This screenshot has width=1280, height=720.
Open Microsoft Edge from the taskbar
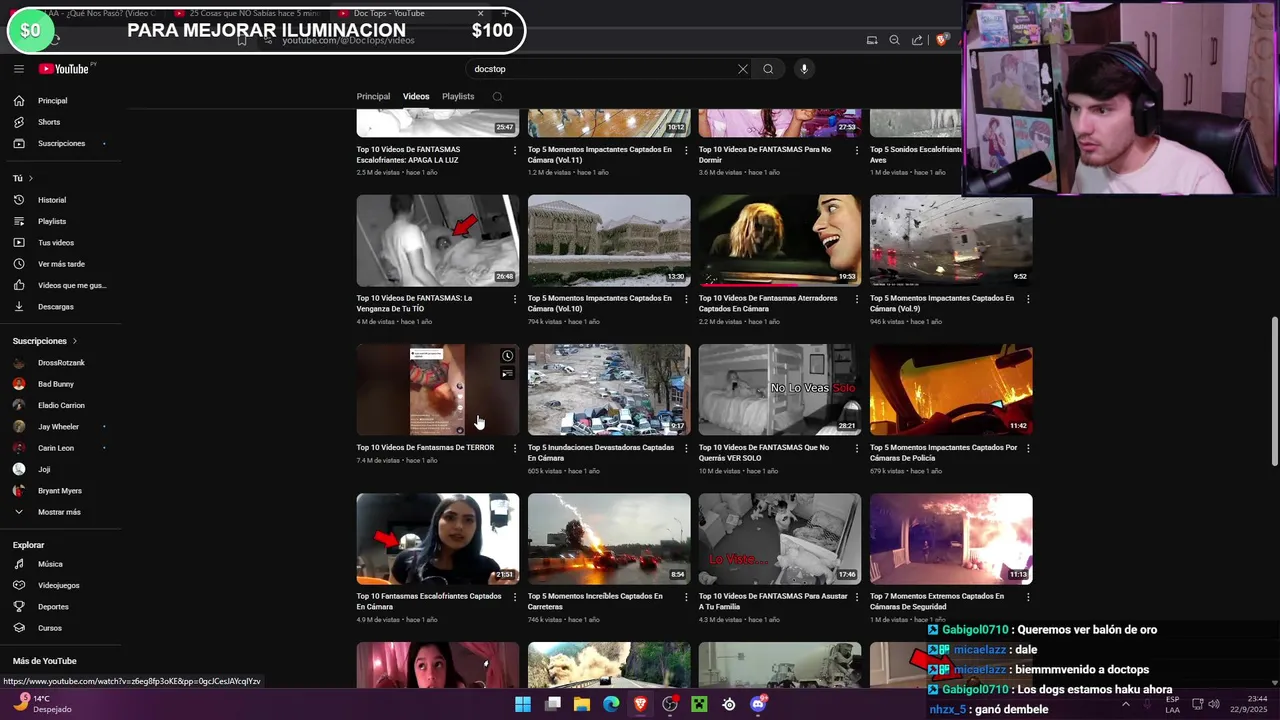611,704
